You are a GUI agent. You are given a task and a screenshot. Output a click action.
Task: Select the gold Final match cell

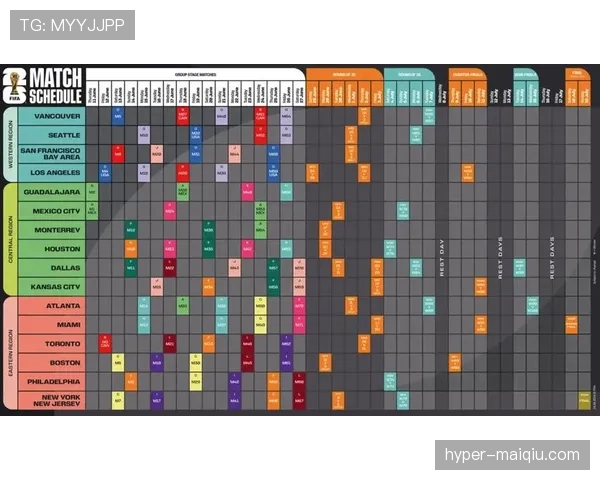click(x=584, y=401)
